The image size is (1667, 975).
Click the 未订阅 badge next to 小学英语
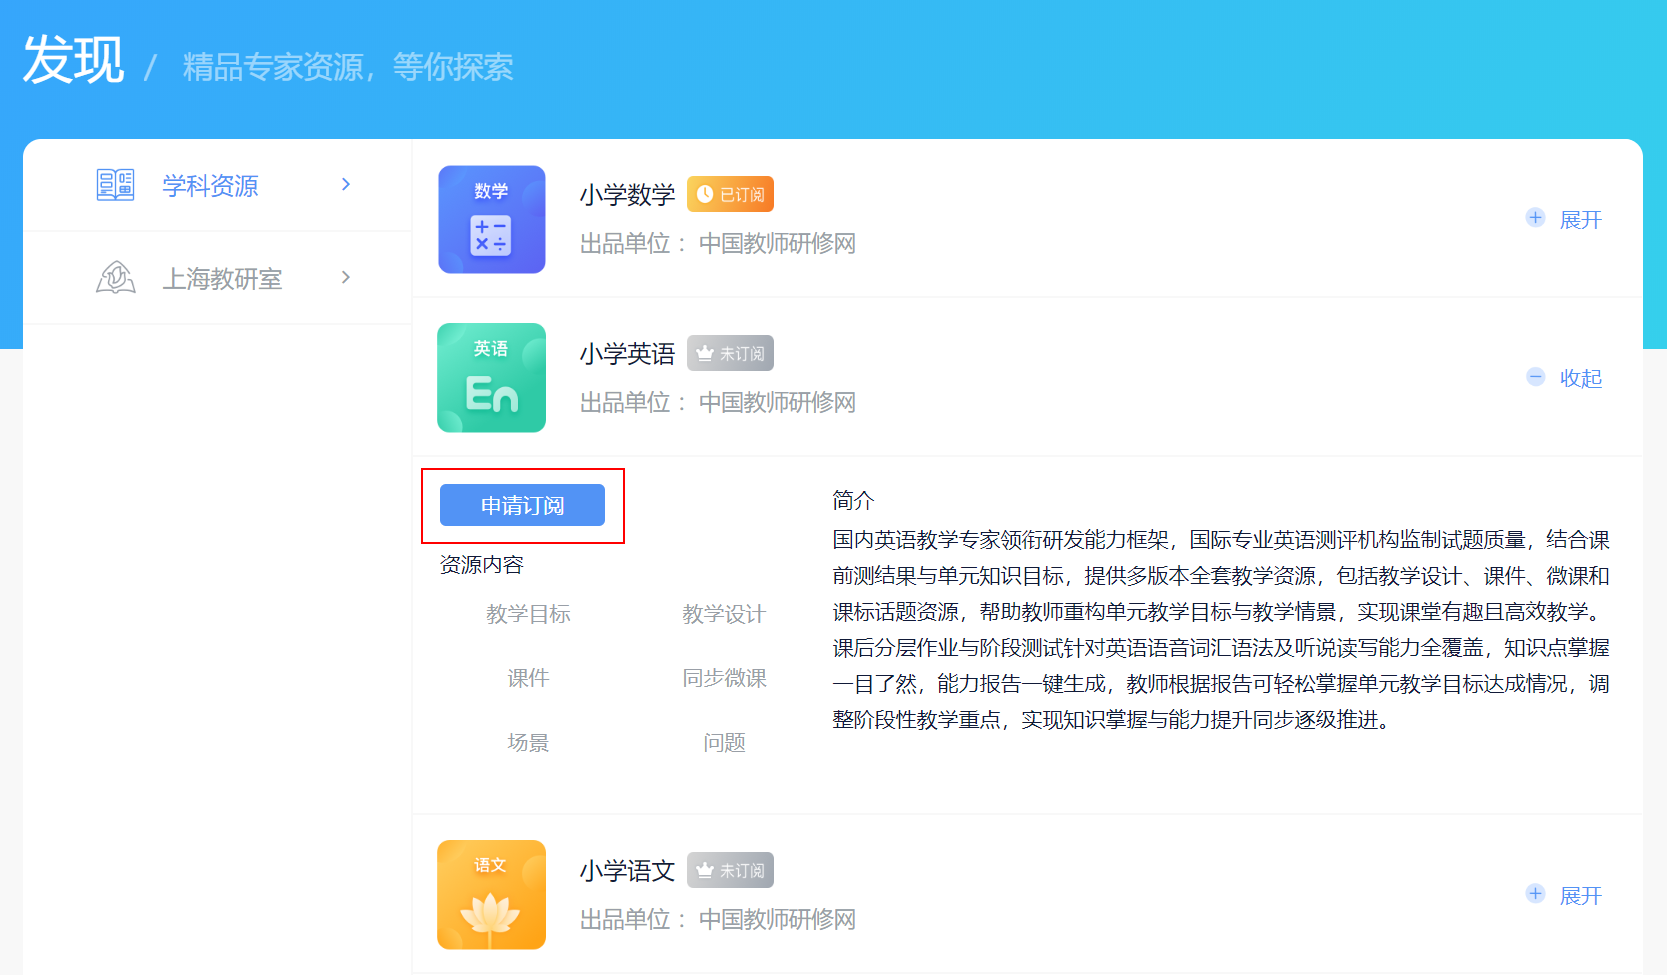click(730, 353)
